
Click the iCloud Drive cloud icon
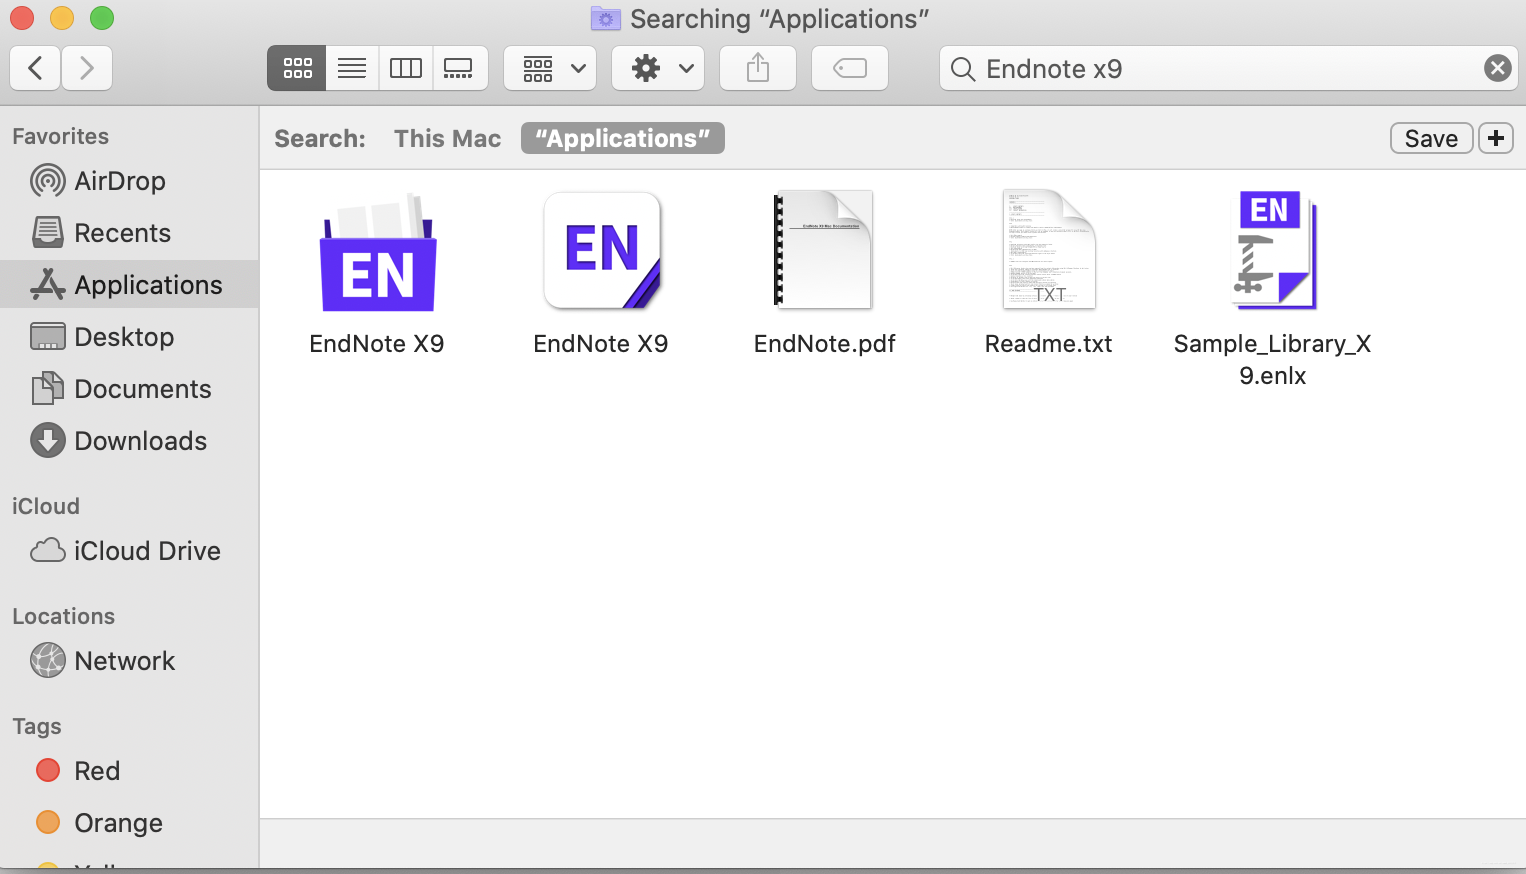pos(48,551)
